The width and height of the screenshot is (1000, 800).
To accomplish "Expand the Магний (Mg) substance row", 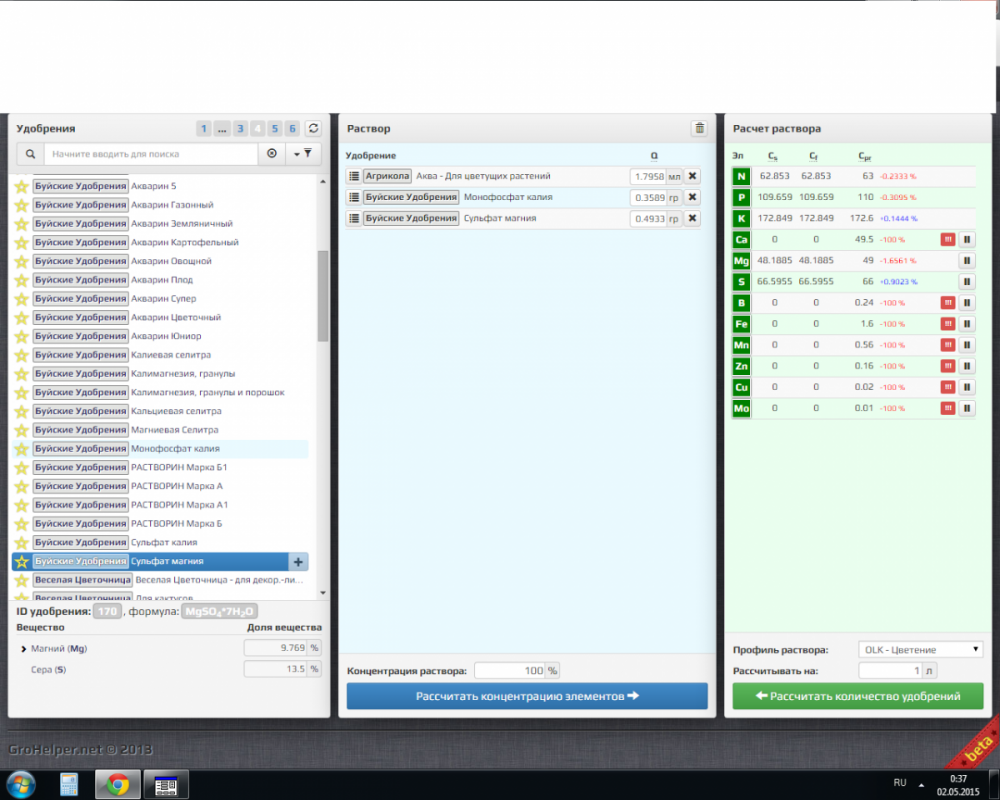I will click(24, 649).
